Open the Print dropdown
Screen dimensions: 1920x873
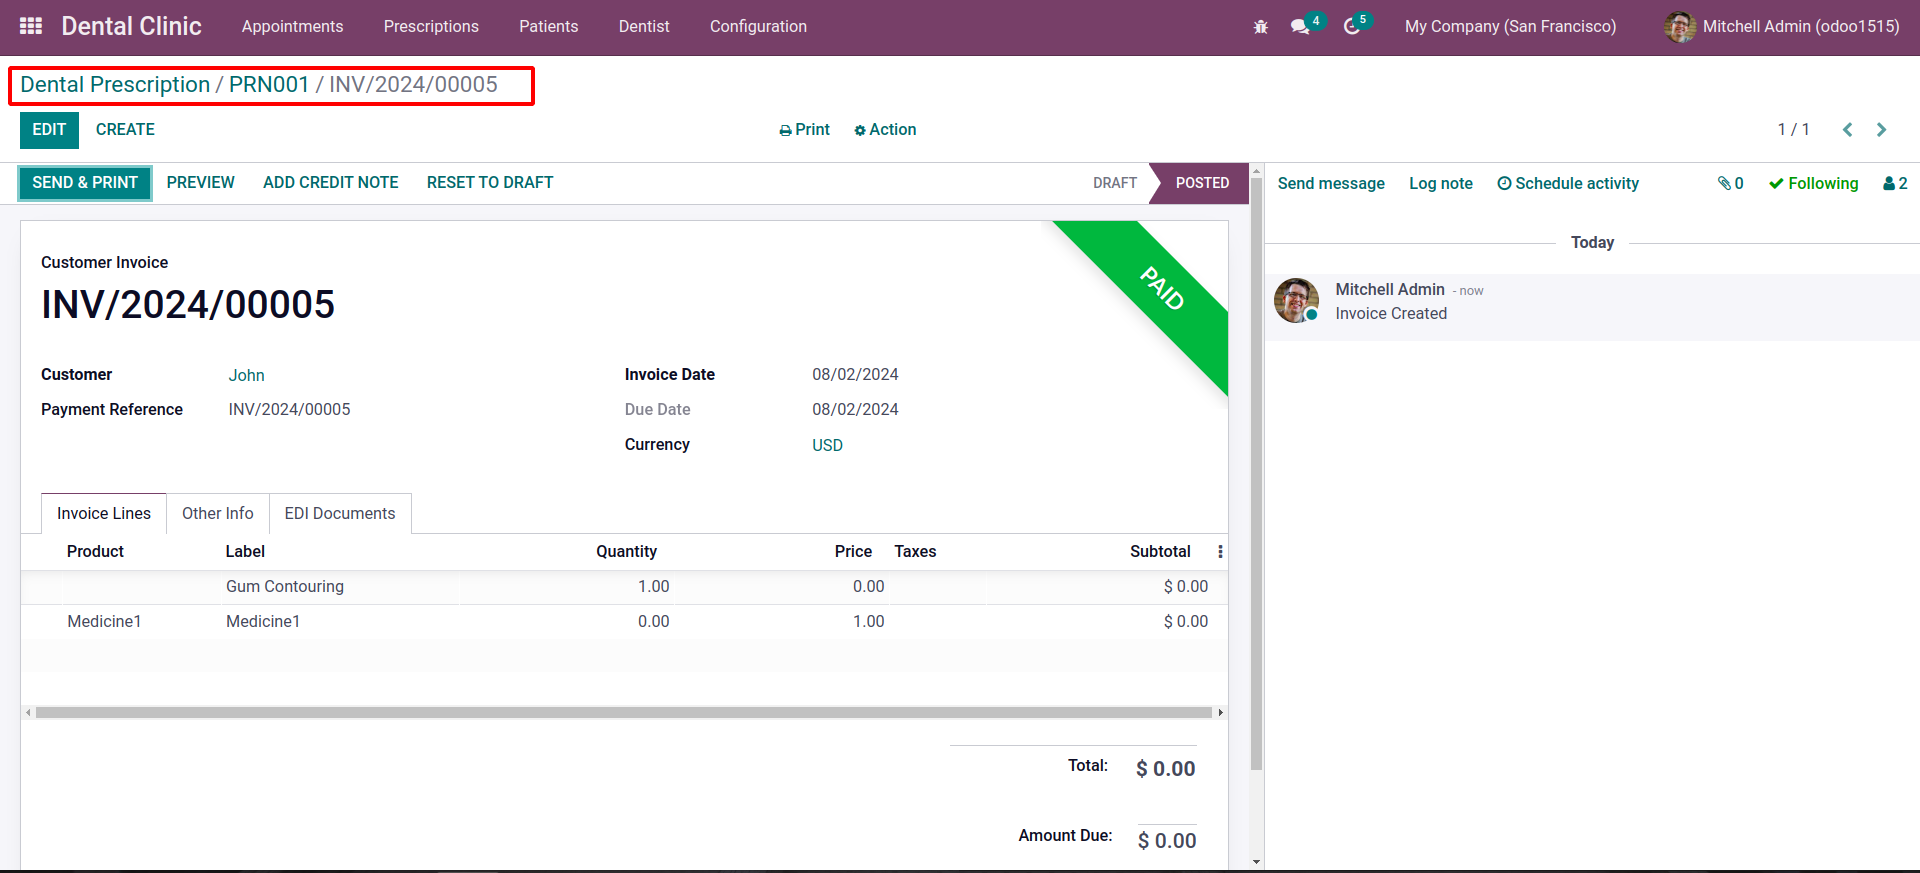pyautogui.click(x=805, y=130)
